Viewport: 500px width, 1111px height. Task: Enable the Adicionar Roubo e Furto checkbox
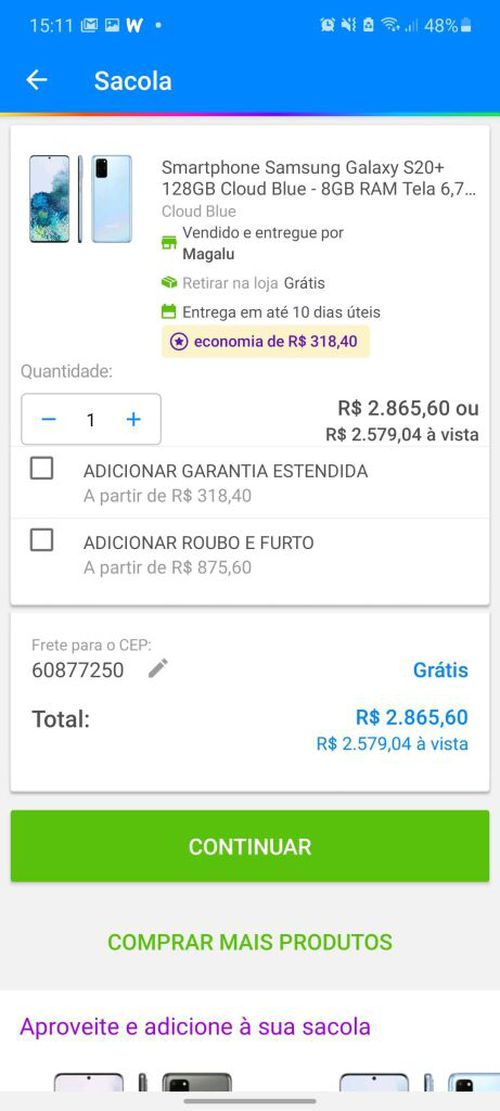click(42, 540)
